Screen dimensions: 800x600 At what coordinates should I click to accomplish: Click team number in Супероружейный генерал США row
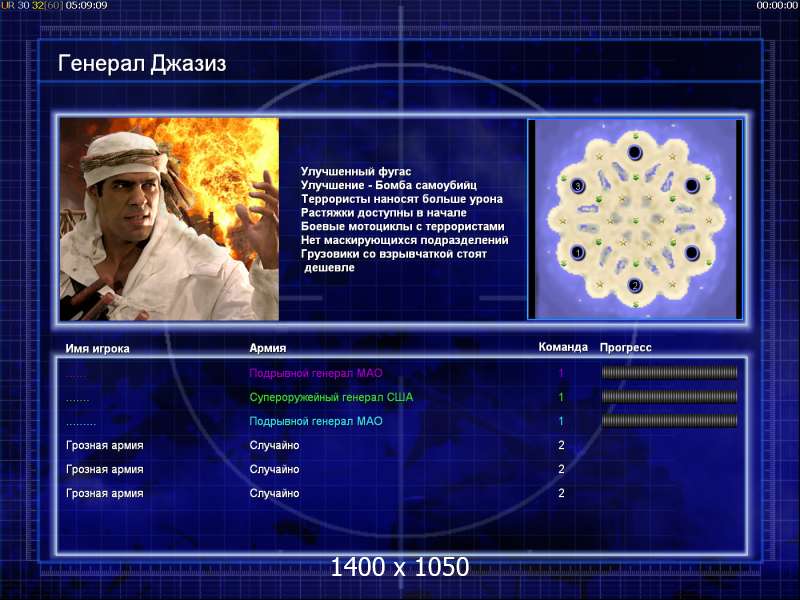[x=561, y=397]
